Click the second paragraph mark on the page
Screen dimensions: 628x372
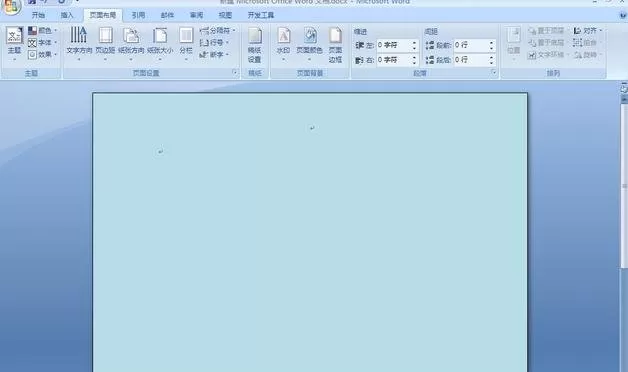[160, 151]
